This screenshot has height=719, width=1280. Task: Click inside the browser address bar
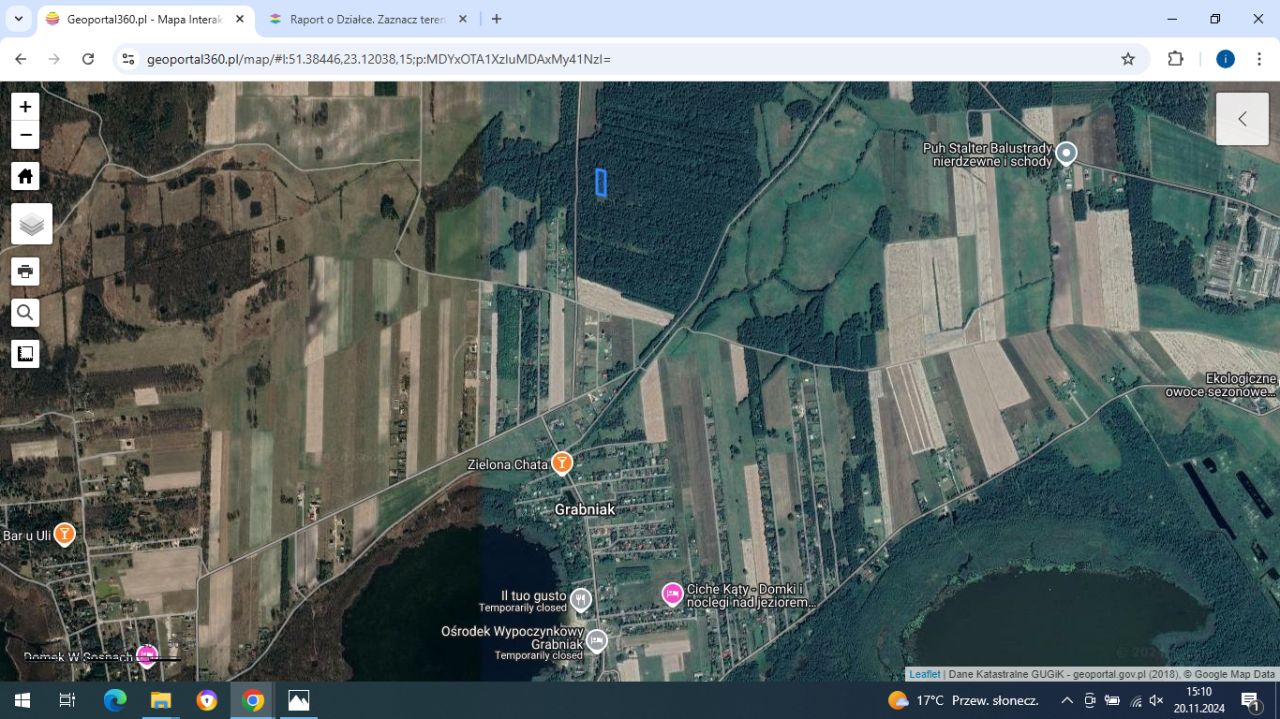point(400,59)
